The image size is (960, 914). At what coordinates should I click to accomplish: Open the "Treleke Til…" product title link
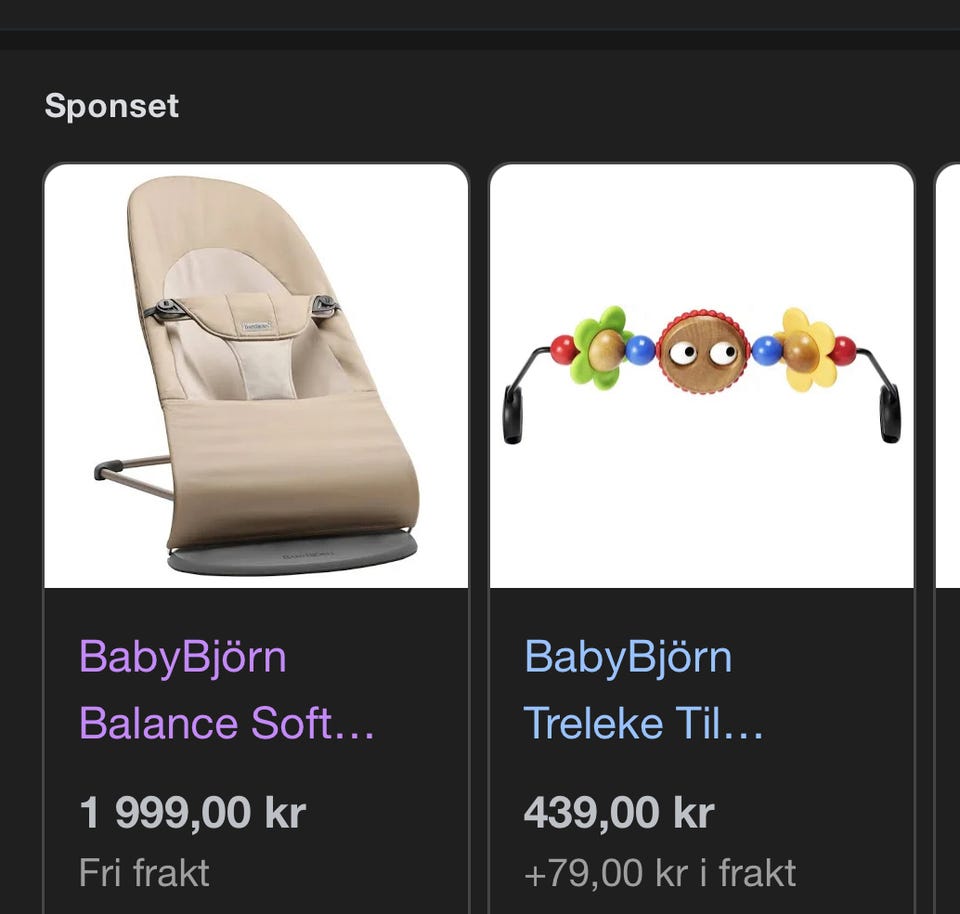(x=643, y=723)
